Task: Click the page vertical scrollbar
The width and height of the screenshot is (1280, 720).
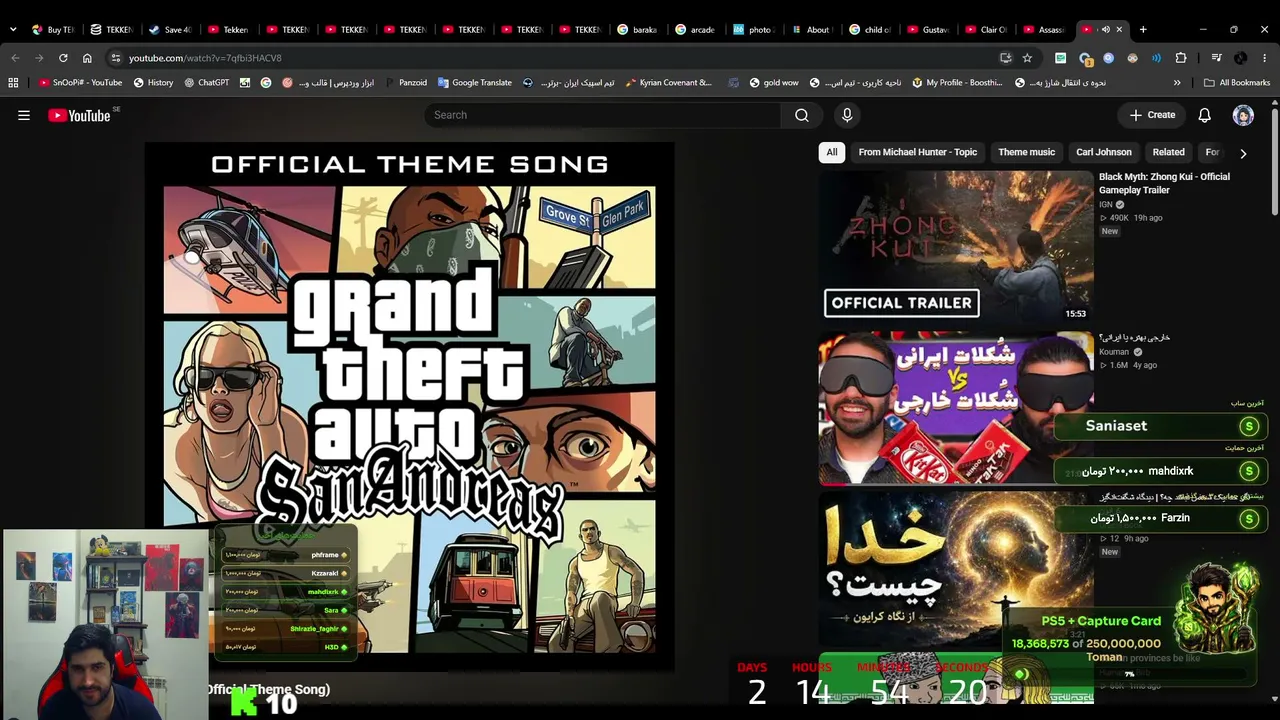Action: click(x=1275, y=160)
